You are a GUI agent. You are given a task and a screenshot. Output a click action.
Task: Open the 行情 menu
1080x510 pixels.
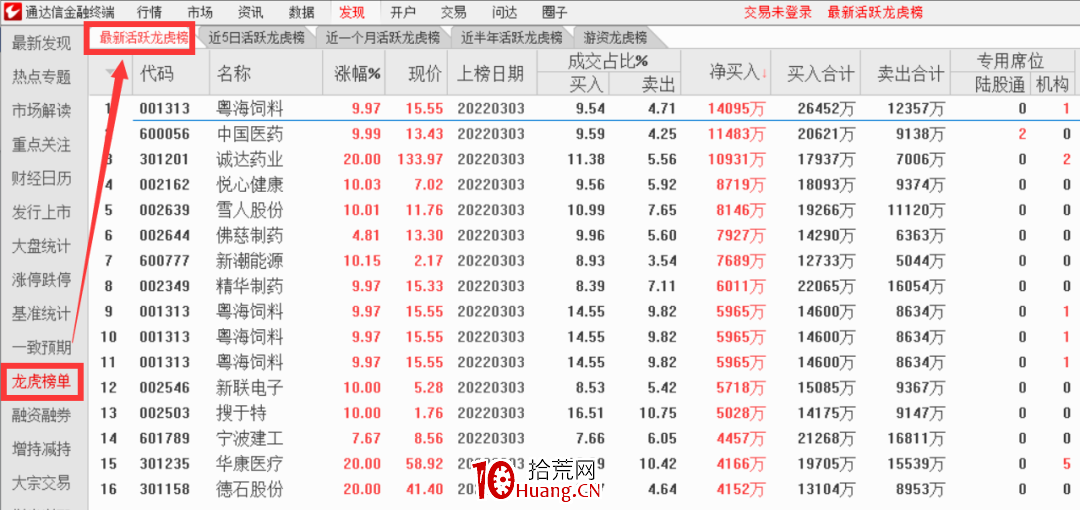pos(149,12)
